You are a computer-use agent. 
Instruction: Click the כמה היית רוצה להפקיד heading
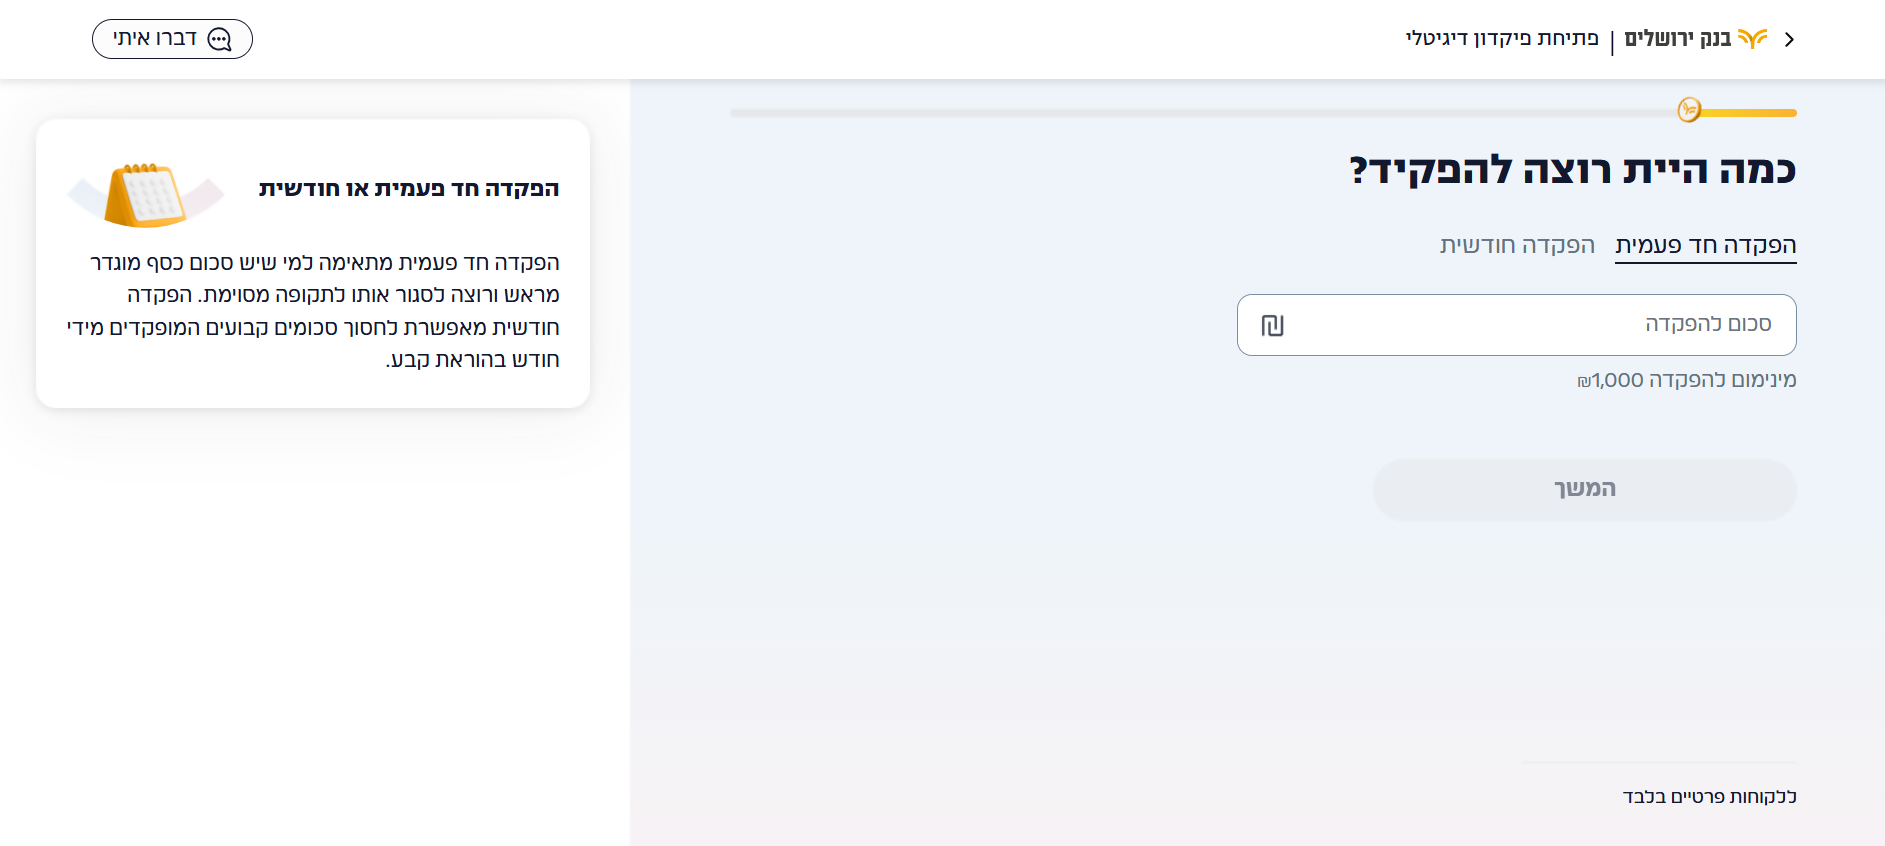1572,170
